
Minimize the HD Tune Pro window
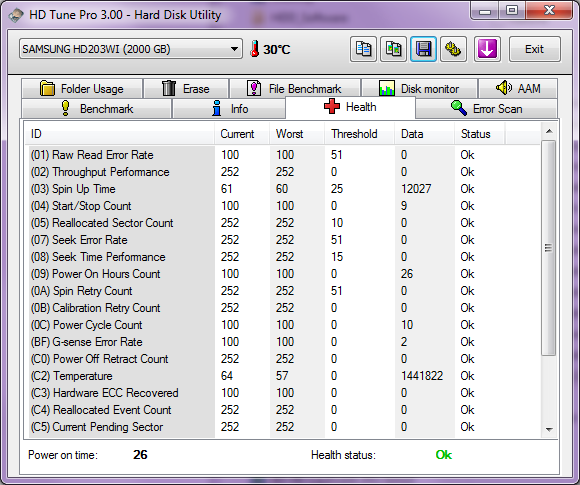[x=485, y=10]
